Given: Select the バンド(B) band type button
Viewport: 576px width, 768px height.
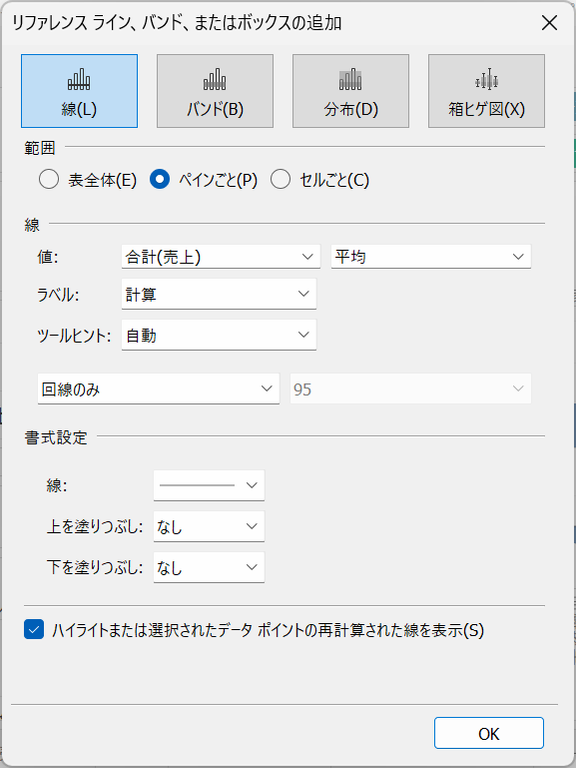Looking at the screenshot, I should point(215,91).
